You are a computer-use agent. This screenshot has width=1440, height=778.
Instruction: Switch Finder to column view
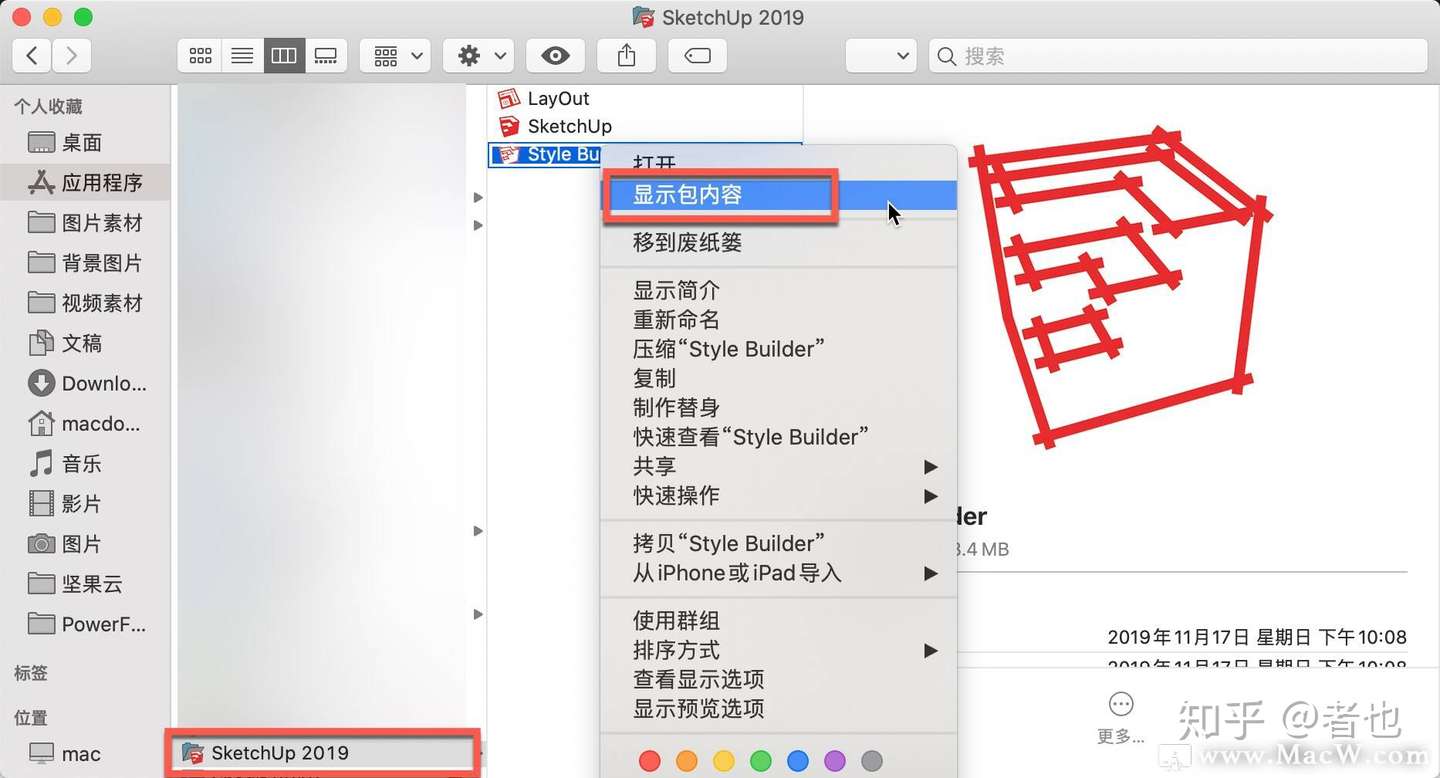[x=284, y=56]
